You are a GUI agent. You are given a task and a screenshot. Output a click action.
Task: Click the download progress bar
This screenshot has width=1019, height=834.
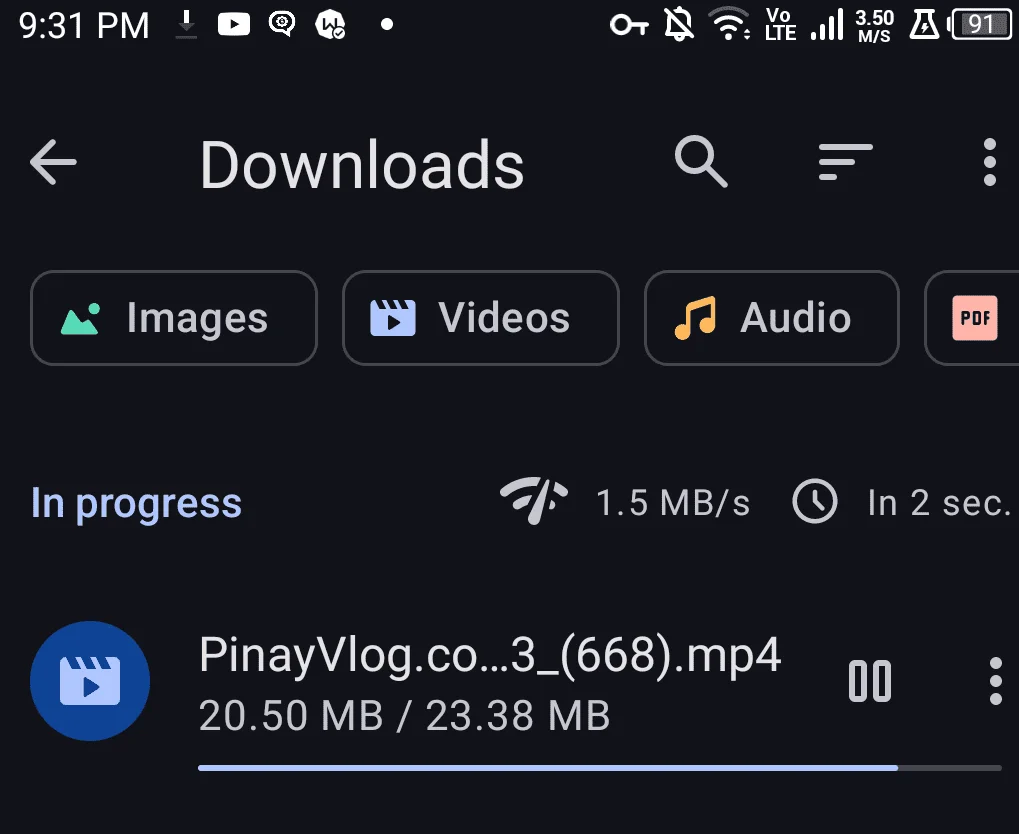coord(599,768)
